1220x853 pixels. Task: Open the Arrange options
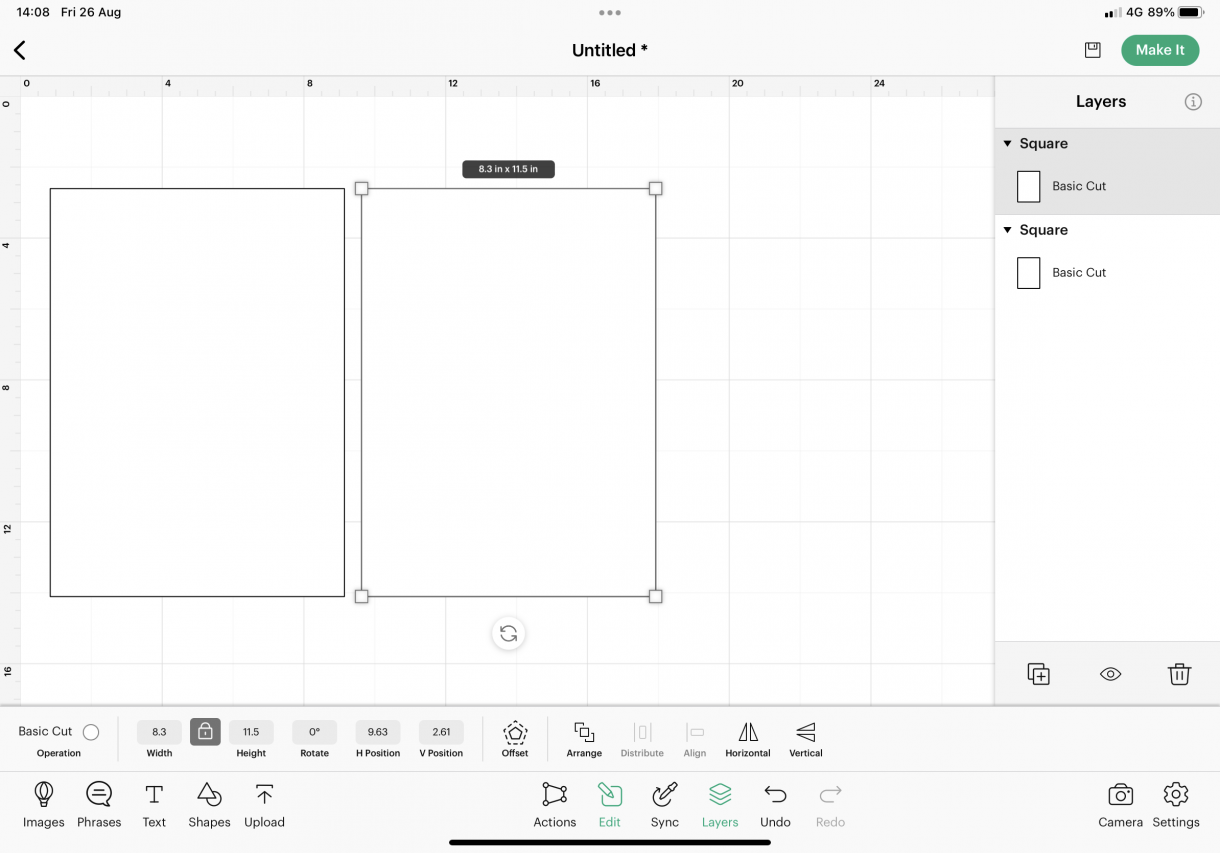(x=584, y=739)
